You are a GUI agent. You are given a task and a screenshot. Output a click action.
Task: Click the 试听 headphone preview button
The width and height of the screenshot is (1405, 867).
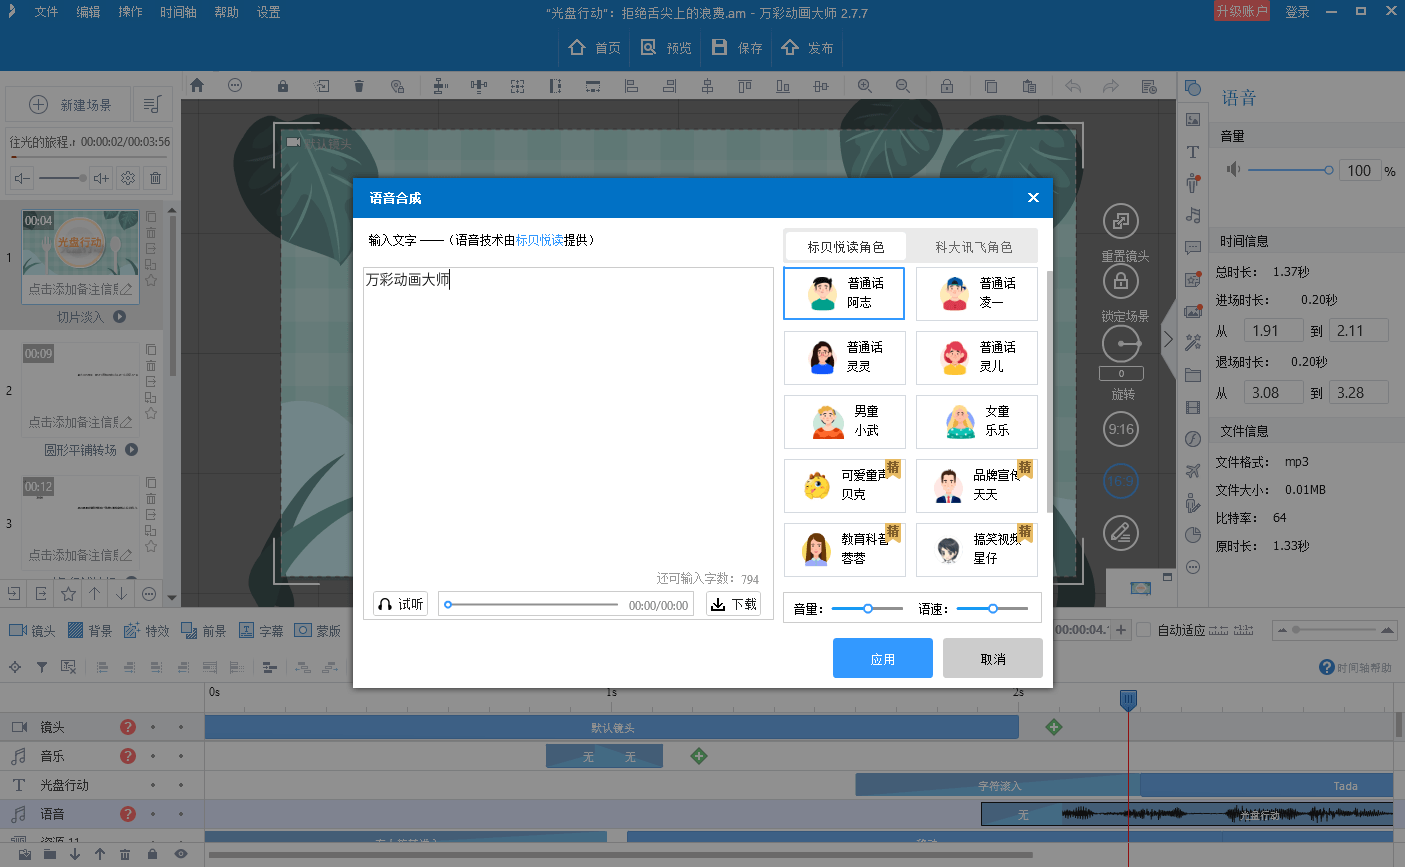click(400, 604)
